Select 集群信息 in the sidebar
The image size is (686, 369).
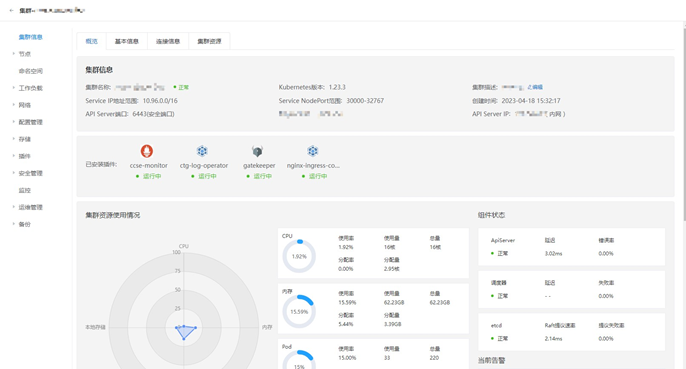click(x=31, y=37)
